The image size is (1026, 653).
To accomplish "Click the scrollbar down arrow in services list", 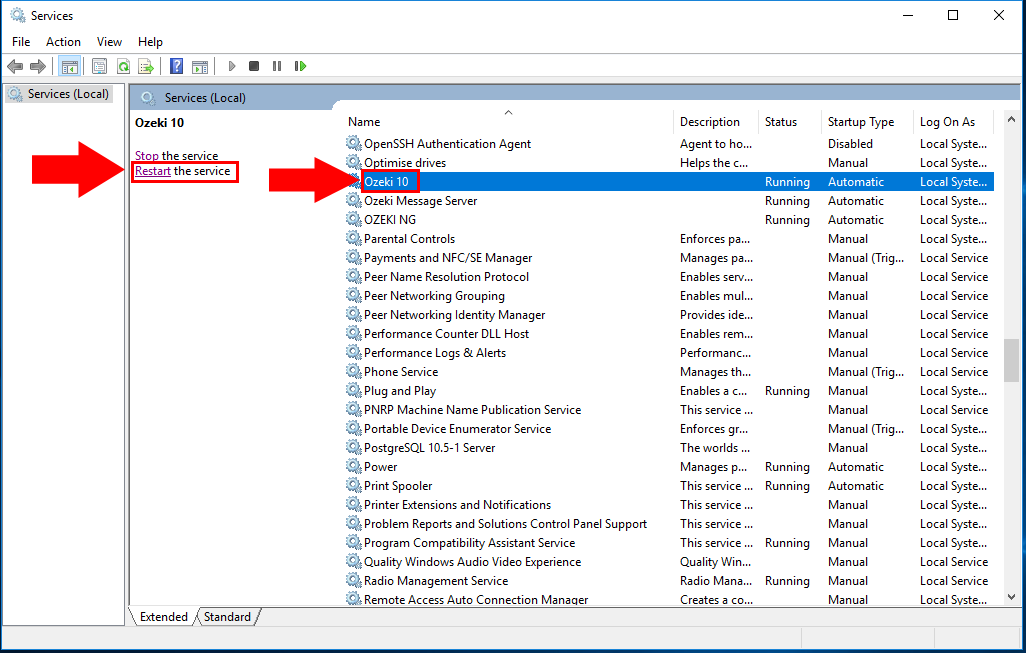I will (x=1011, y=597).
